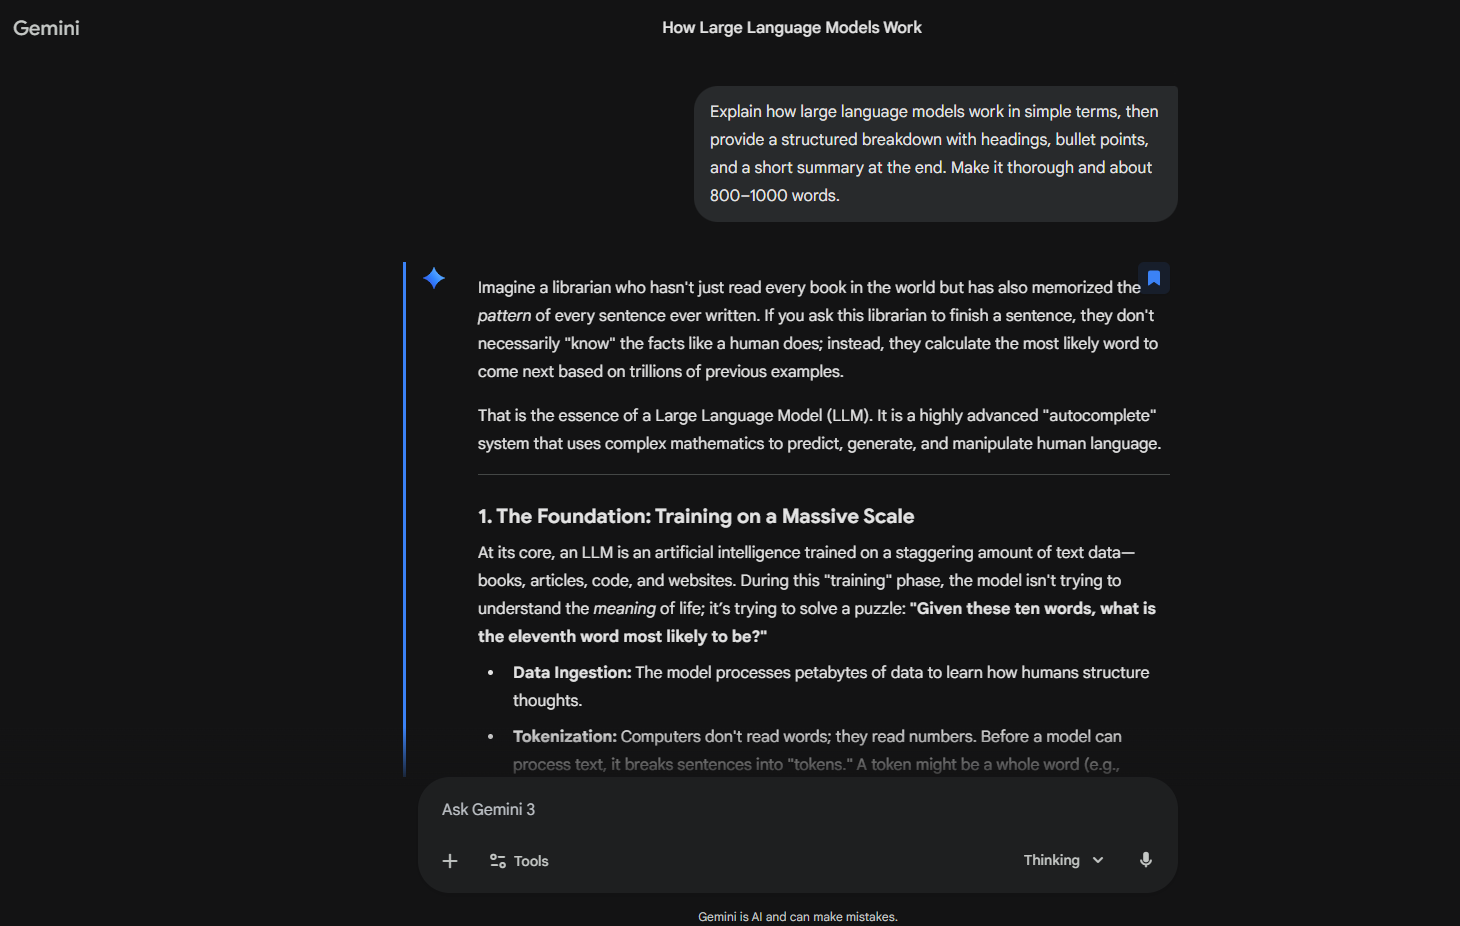
Task: Click the Gemini can make mistakes disclaimer
Action: [797, 916]
